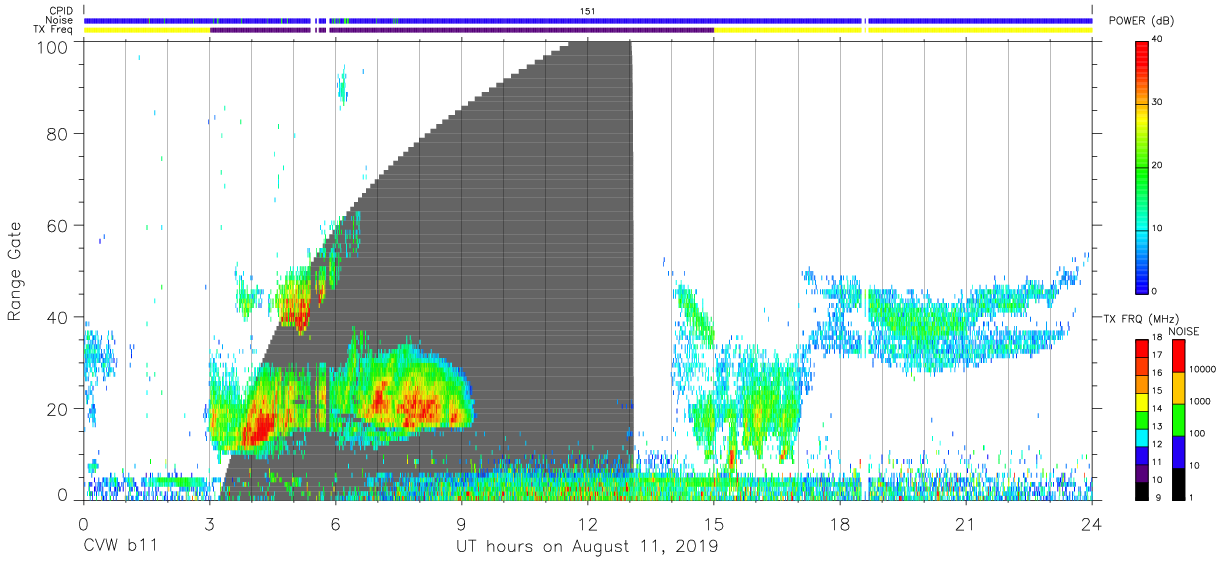
Task: Click the 'POWER (dB)' legend title
Action: click(x=1141, y=21)
